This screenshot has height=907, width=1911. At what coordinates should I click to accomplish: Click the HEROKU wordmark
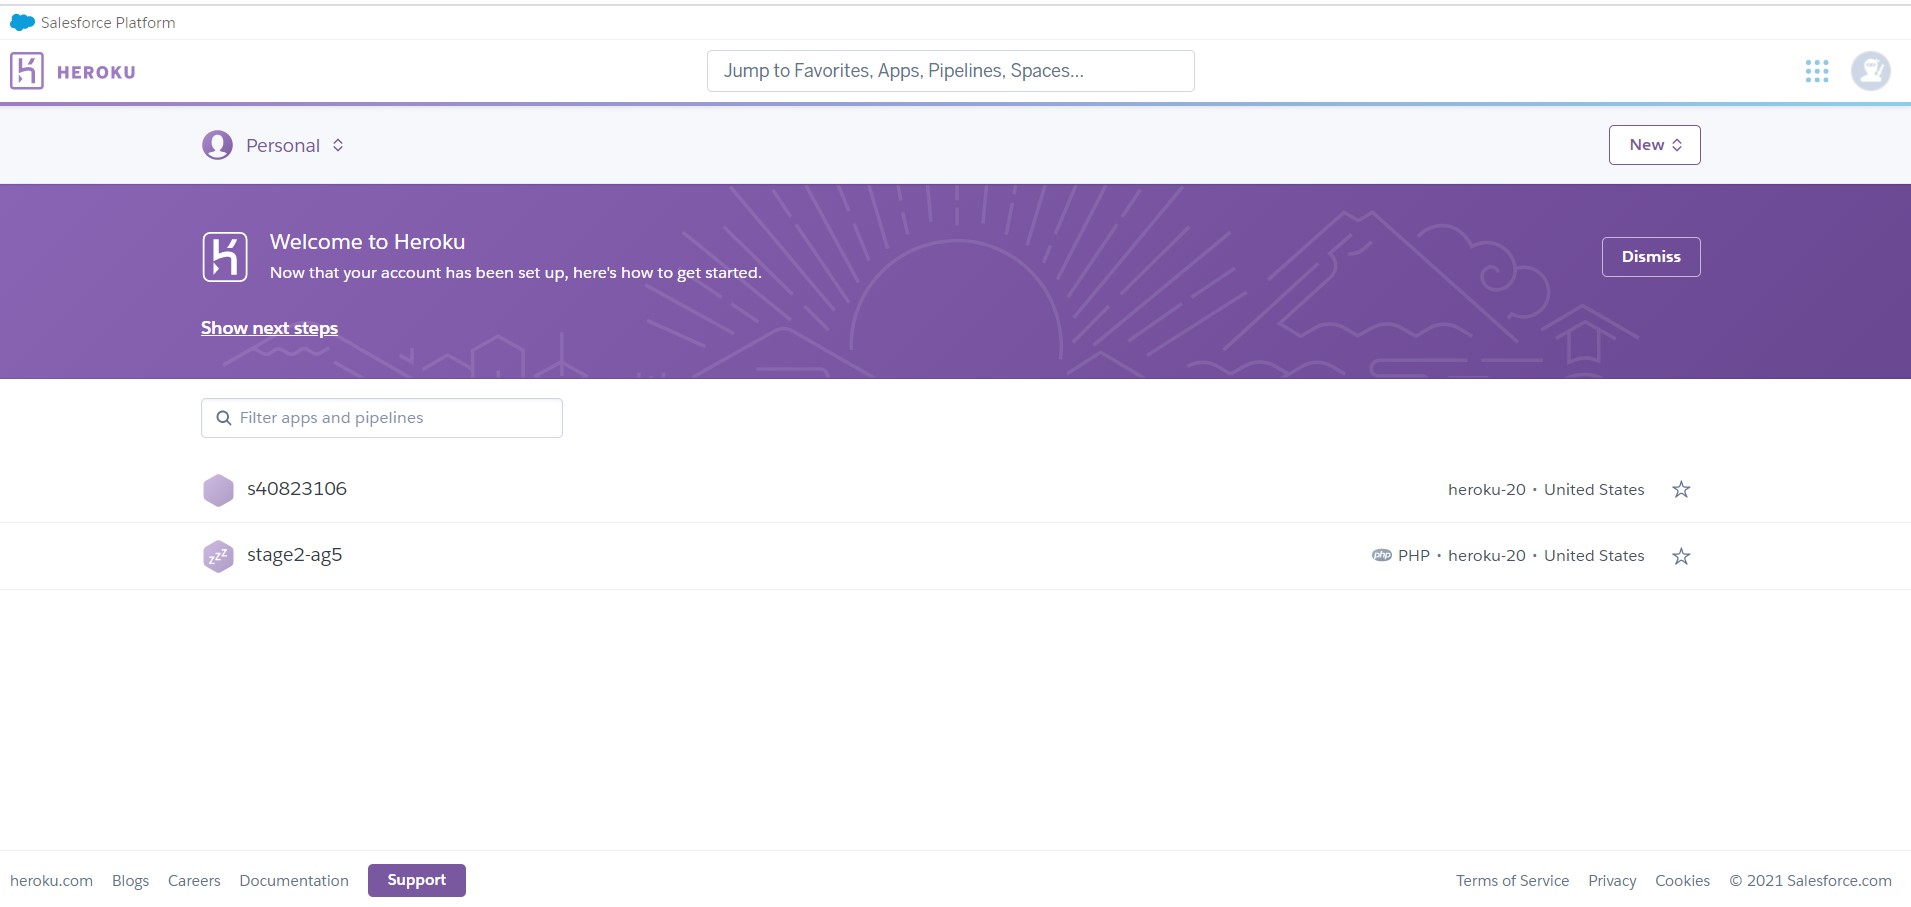[96, 72]
